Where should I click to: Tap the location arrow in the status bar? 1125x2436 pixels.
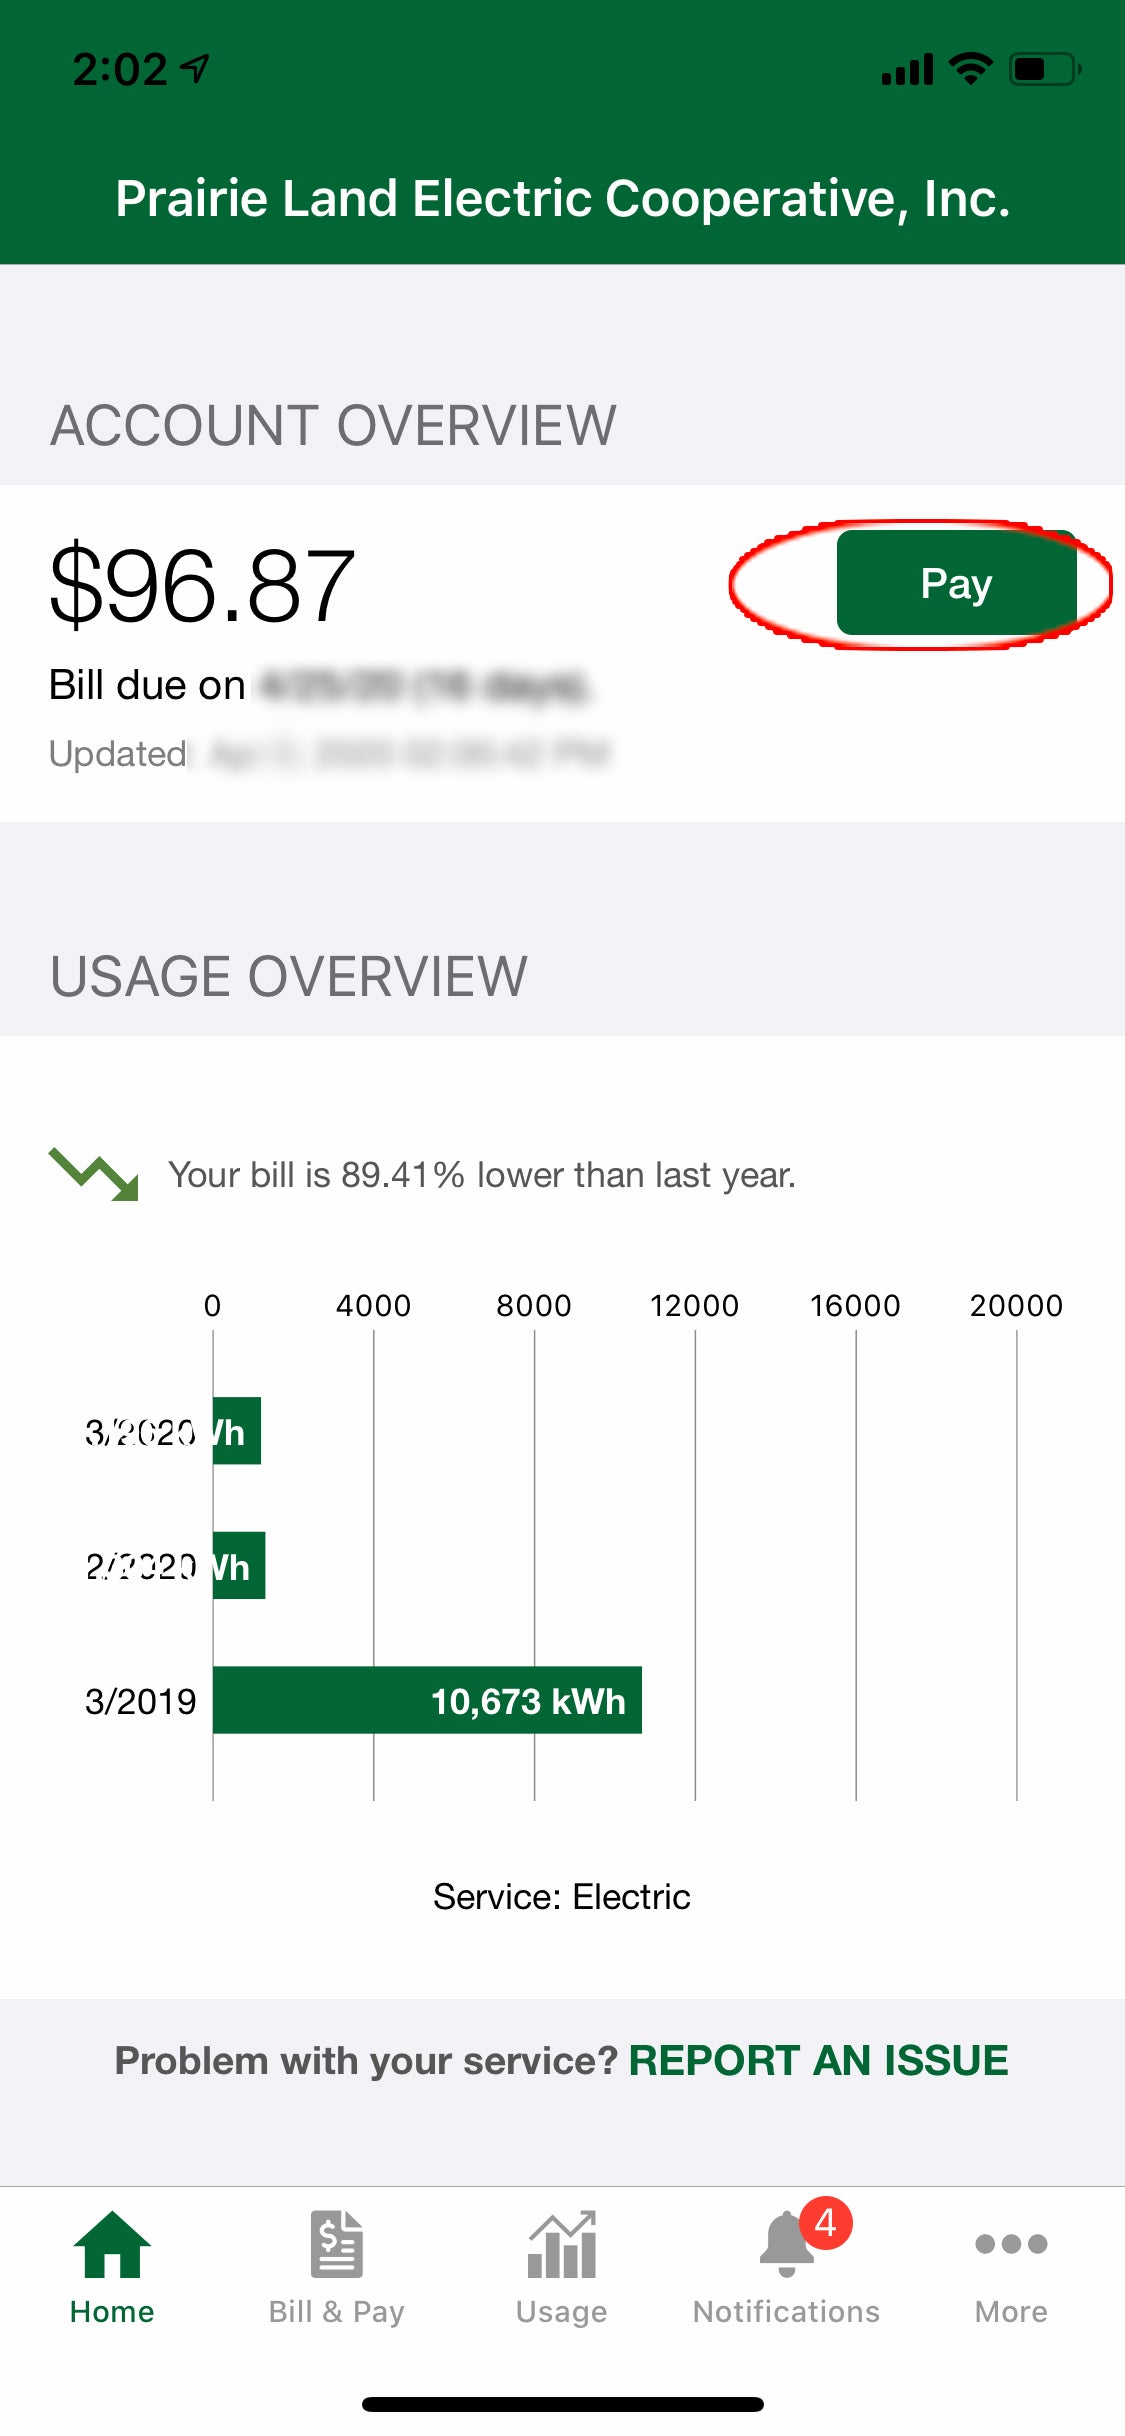point(195,69)
